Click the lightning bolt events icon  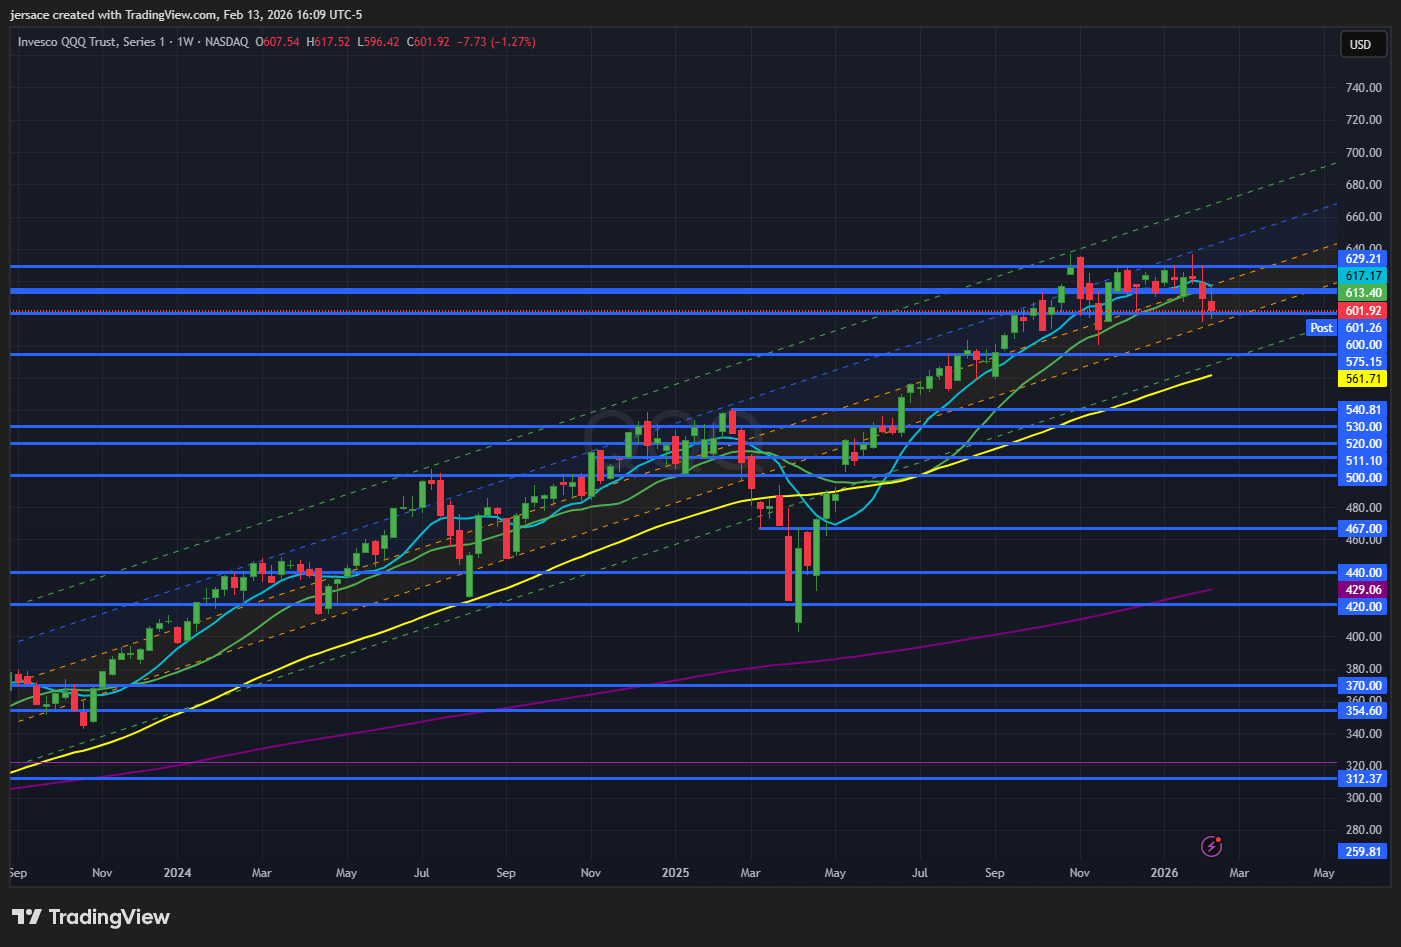coord(1211,847)
